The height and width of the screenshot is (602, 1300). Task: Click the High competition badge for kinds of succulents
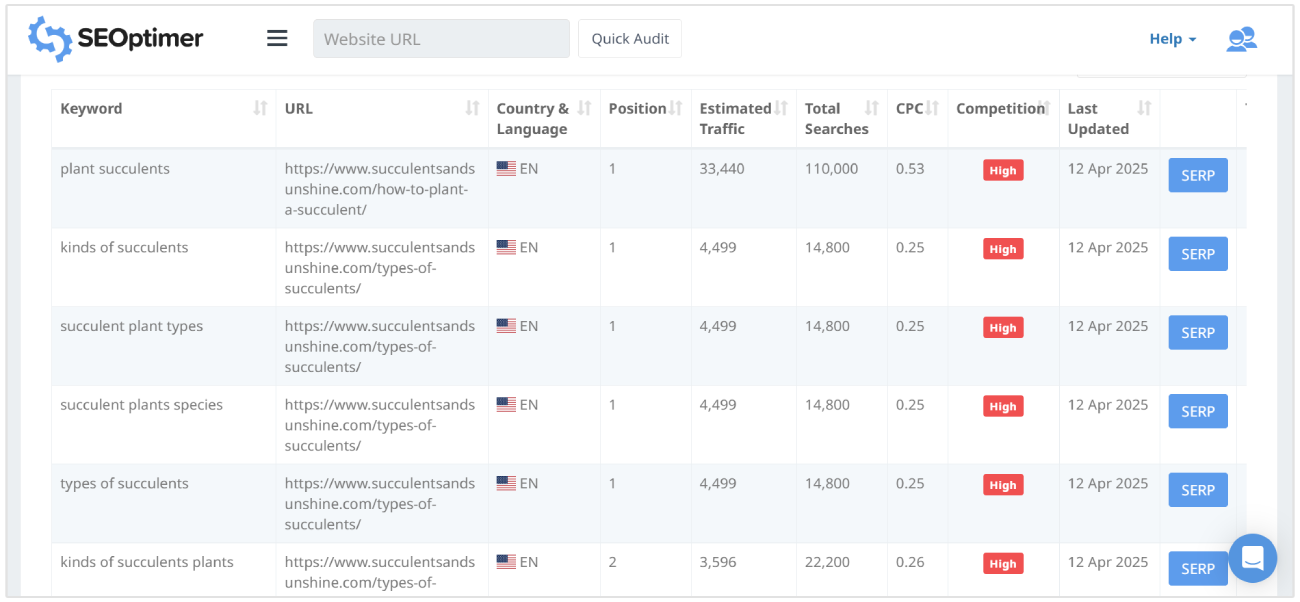(x=1002, y=248)
